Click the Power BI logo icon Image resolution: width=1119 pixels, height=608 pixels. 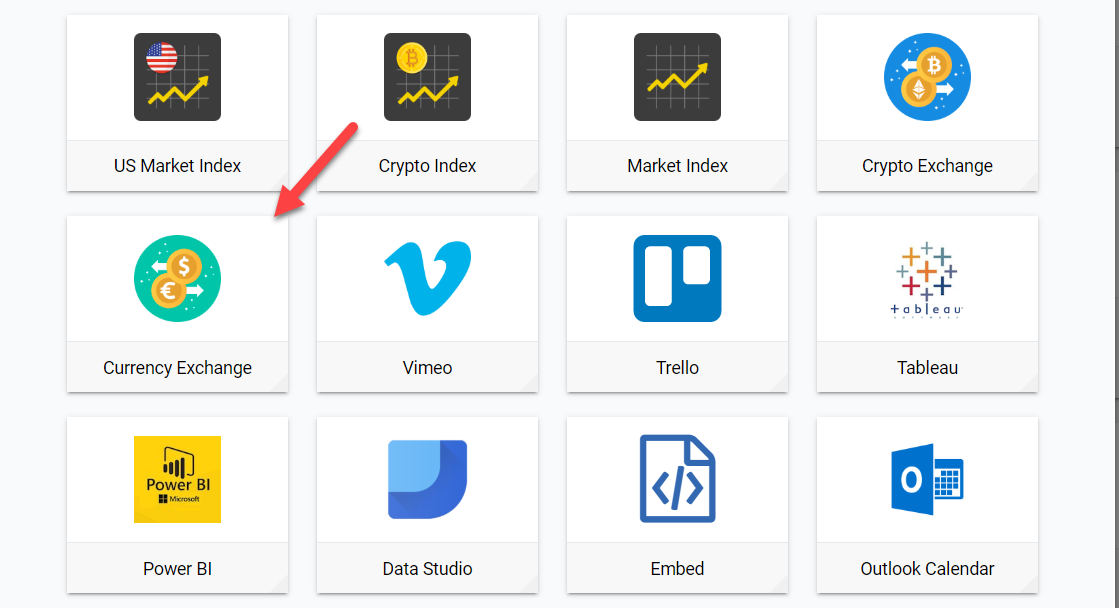point(177,479)
